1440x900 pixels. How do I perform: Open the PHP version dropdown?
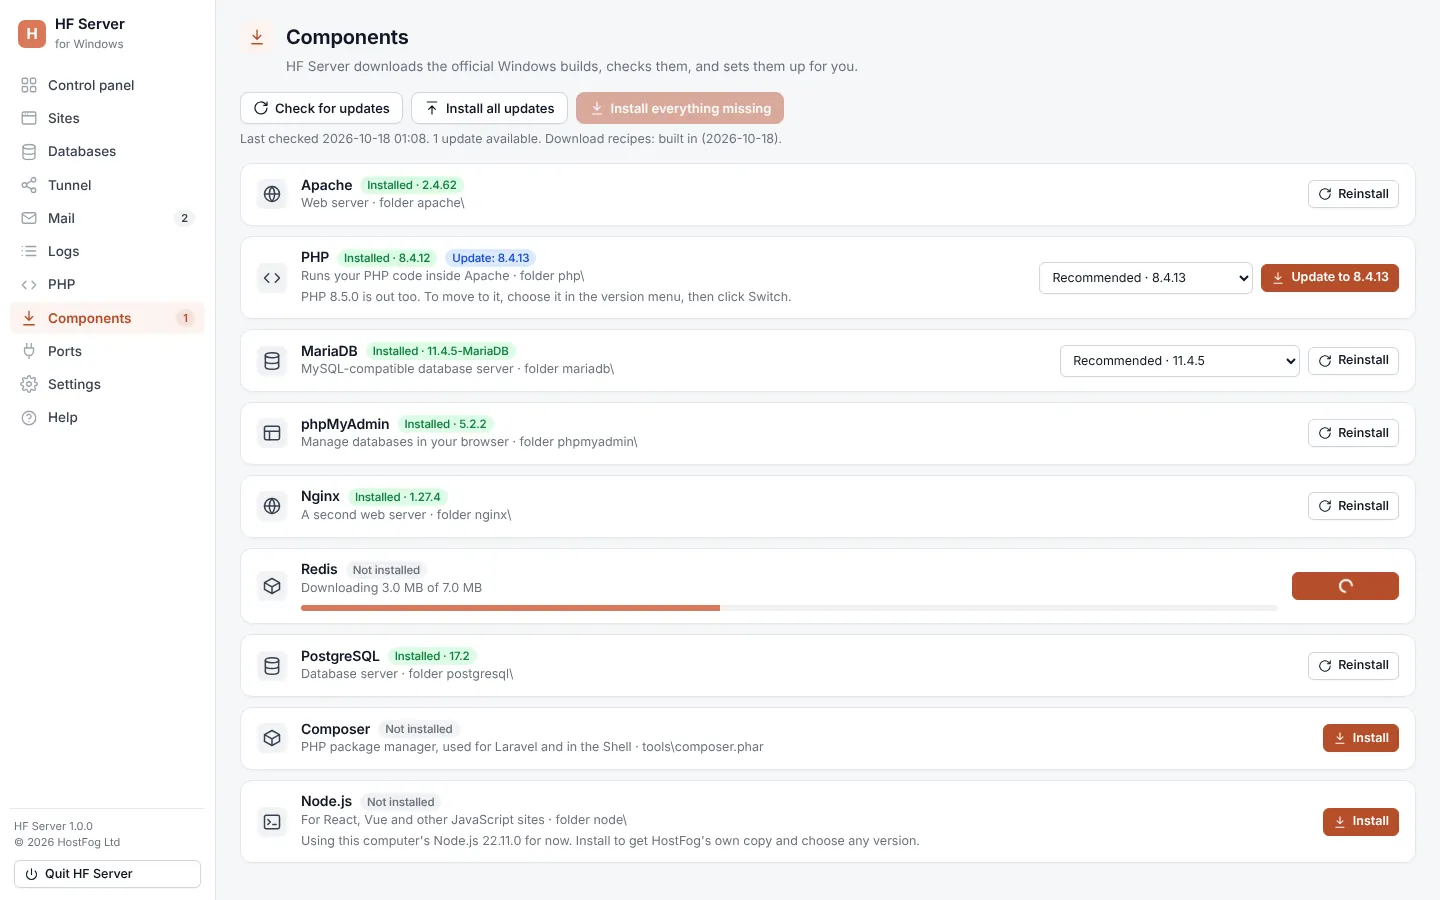1146,278
